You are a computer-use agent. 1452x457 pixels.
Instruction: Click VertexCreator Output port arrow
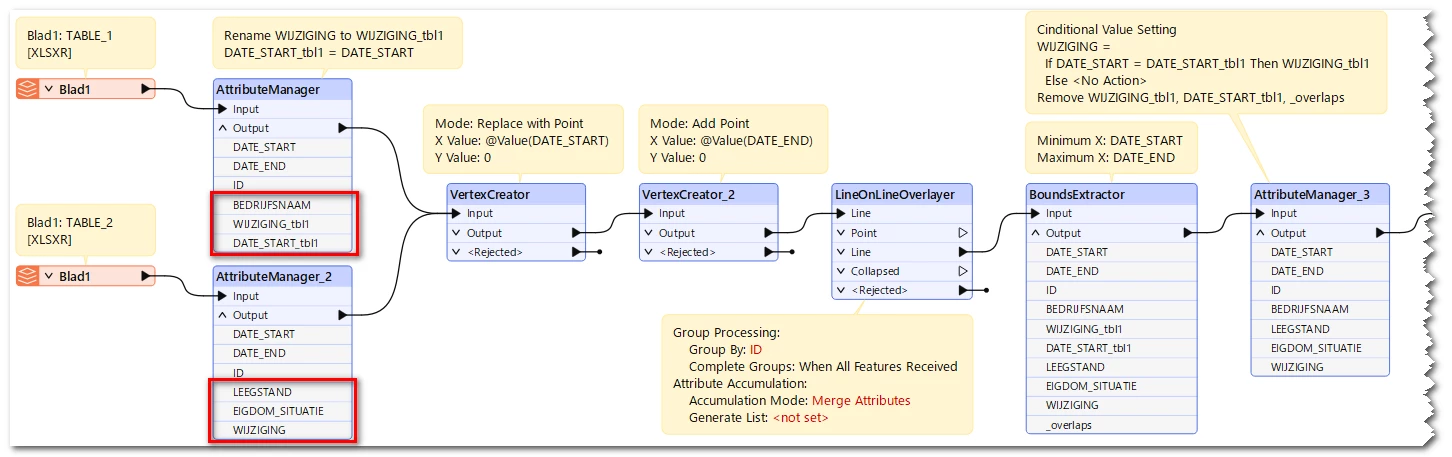577,233
